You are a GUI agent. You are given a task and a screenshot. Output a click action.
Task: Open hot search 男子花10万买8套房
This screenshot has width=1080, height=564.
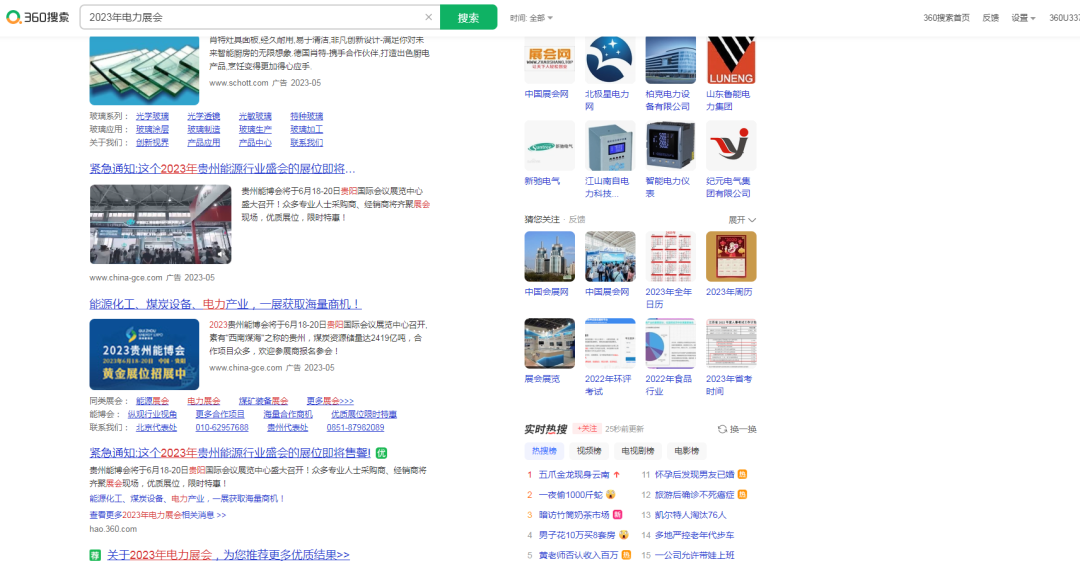577,535
